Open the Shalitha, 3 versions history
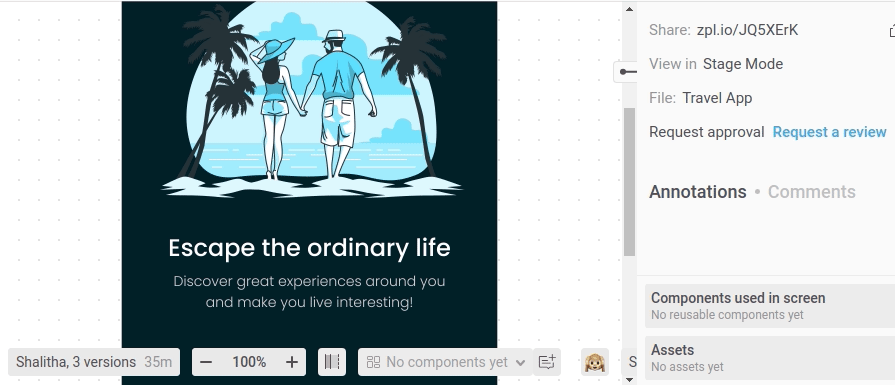 pos(94,362)
